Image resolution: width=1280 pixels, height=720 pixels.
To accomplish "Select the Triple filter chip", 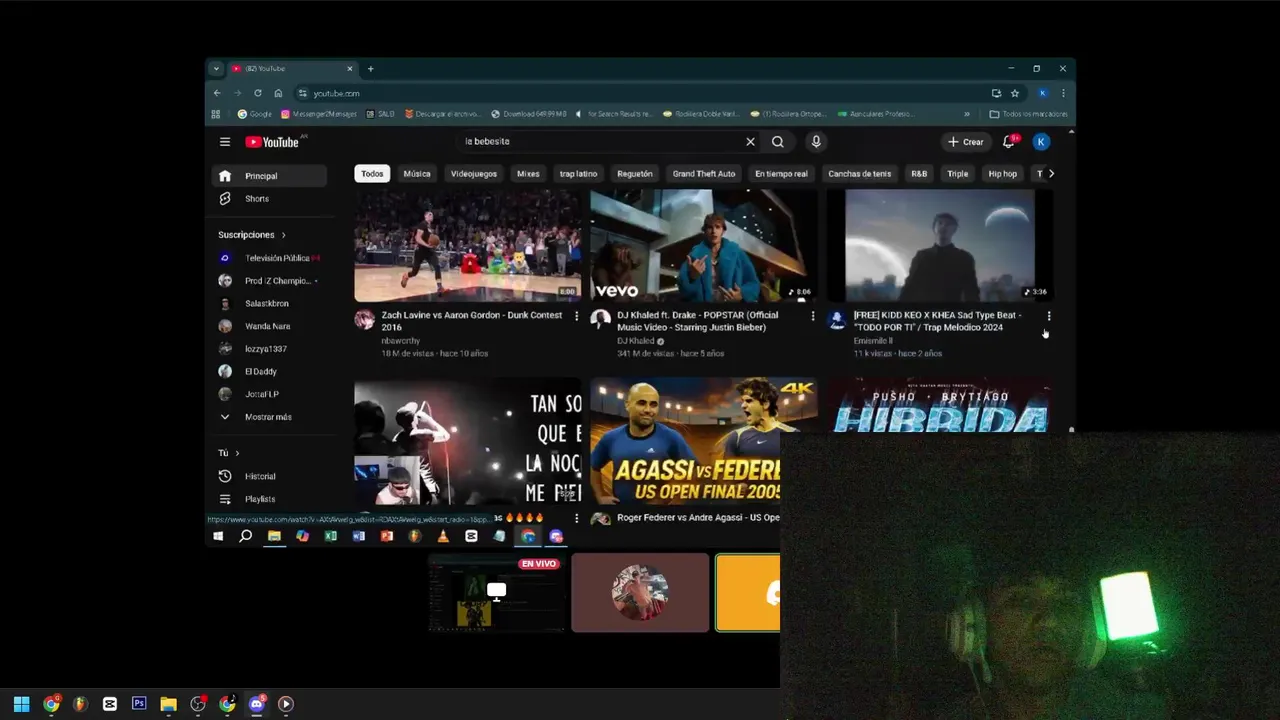I will (x=958, y=174).
